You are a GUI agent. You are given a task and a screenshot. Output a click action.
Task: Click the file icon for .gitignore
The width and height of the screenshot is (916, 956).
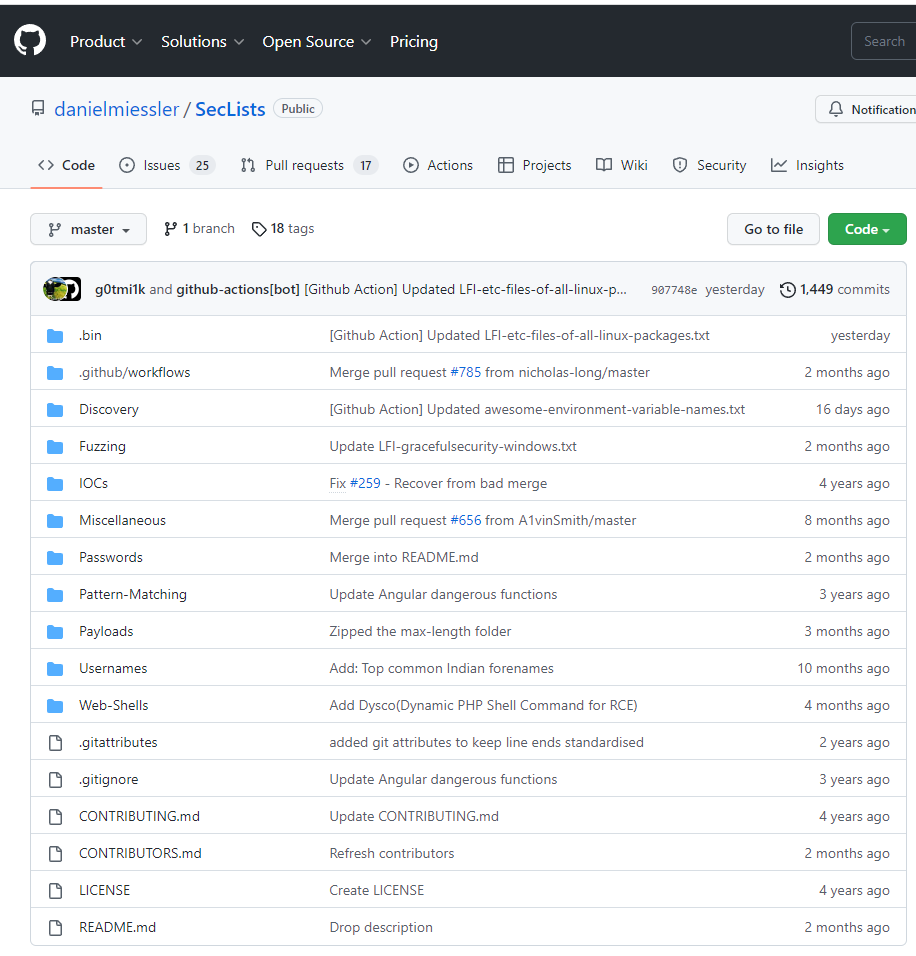pos(55,780)
